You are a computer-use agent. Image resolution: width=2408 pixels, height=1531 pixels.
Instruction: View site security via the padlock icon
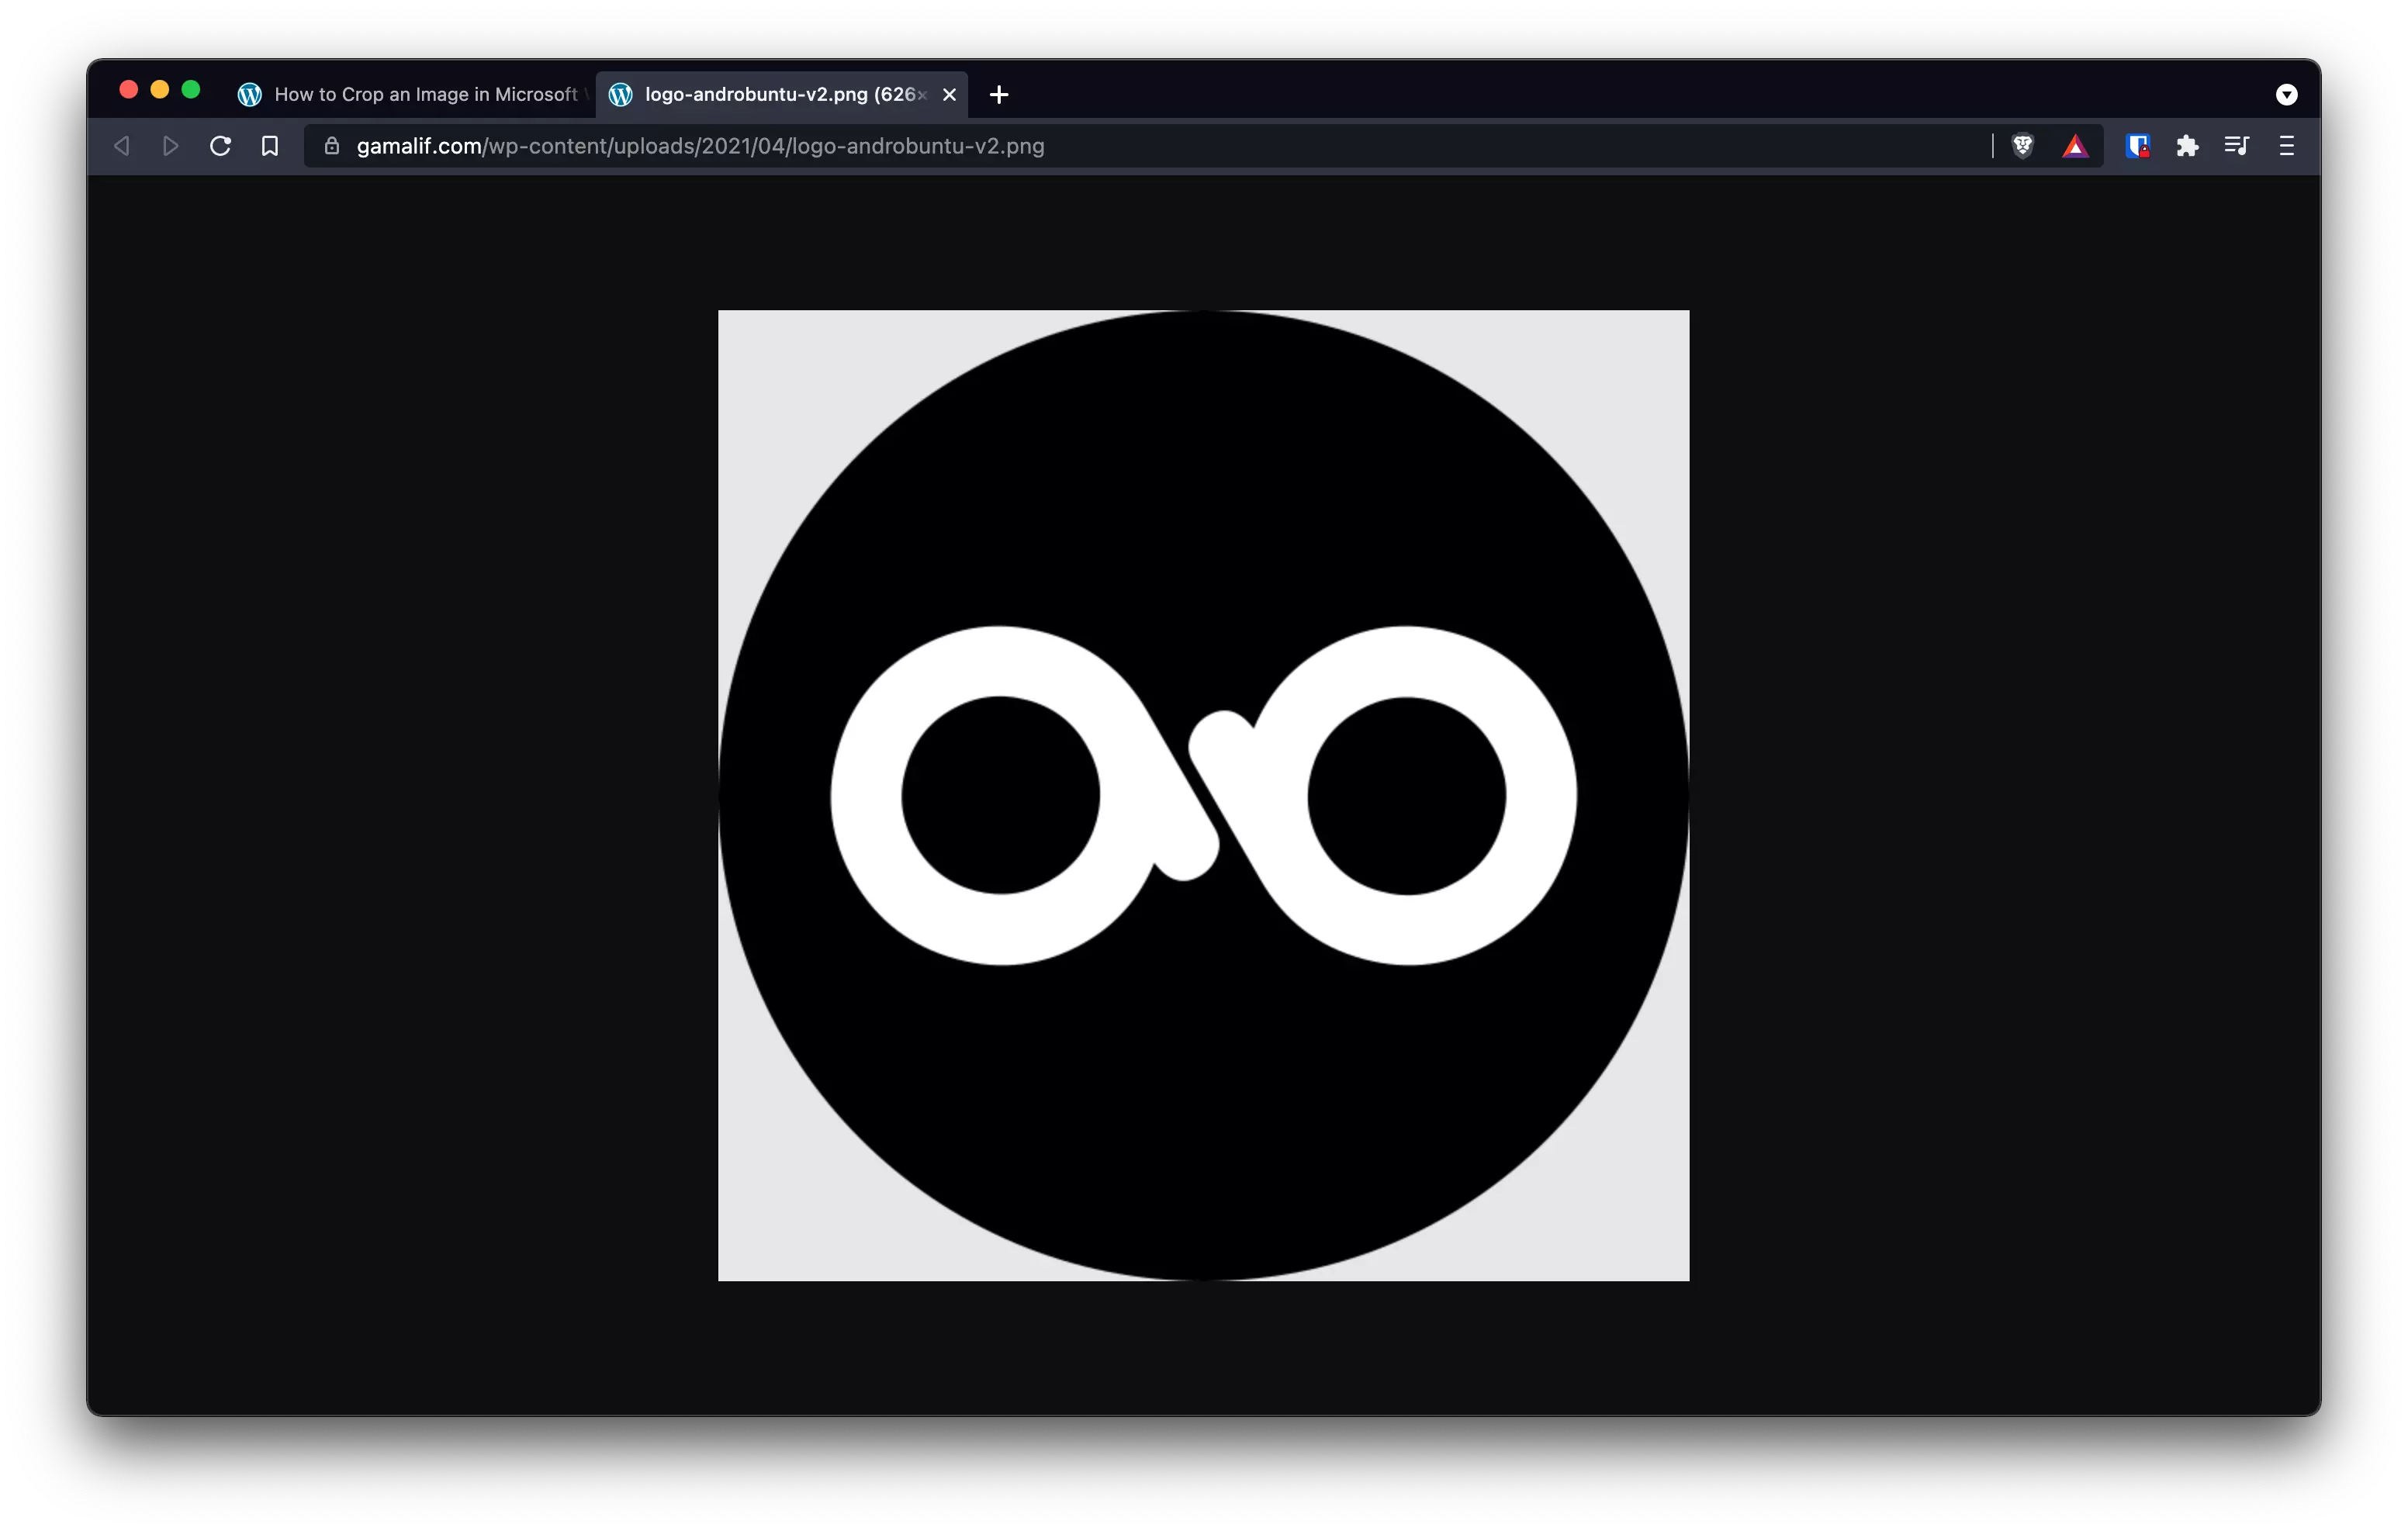pos(333,146)
